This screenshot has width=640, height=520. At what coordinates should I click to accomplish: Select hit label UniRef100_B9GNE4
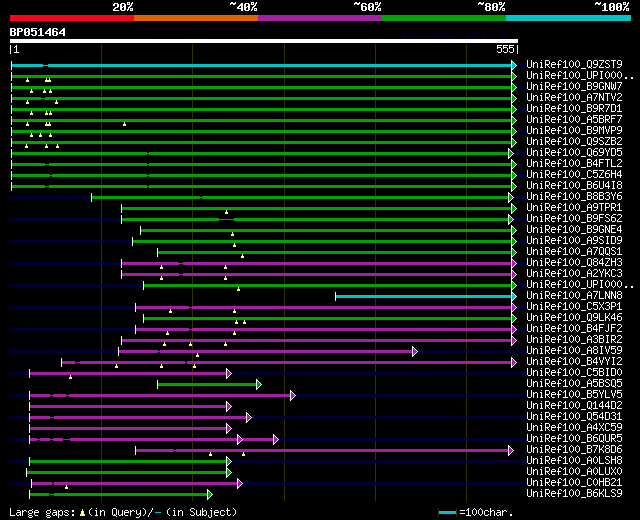[x=574, y=229]
